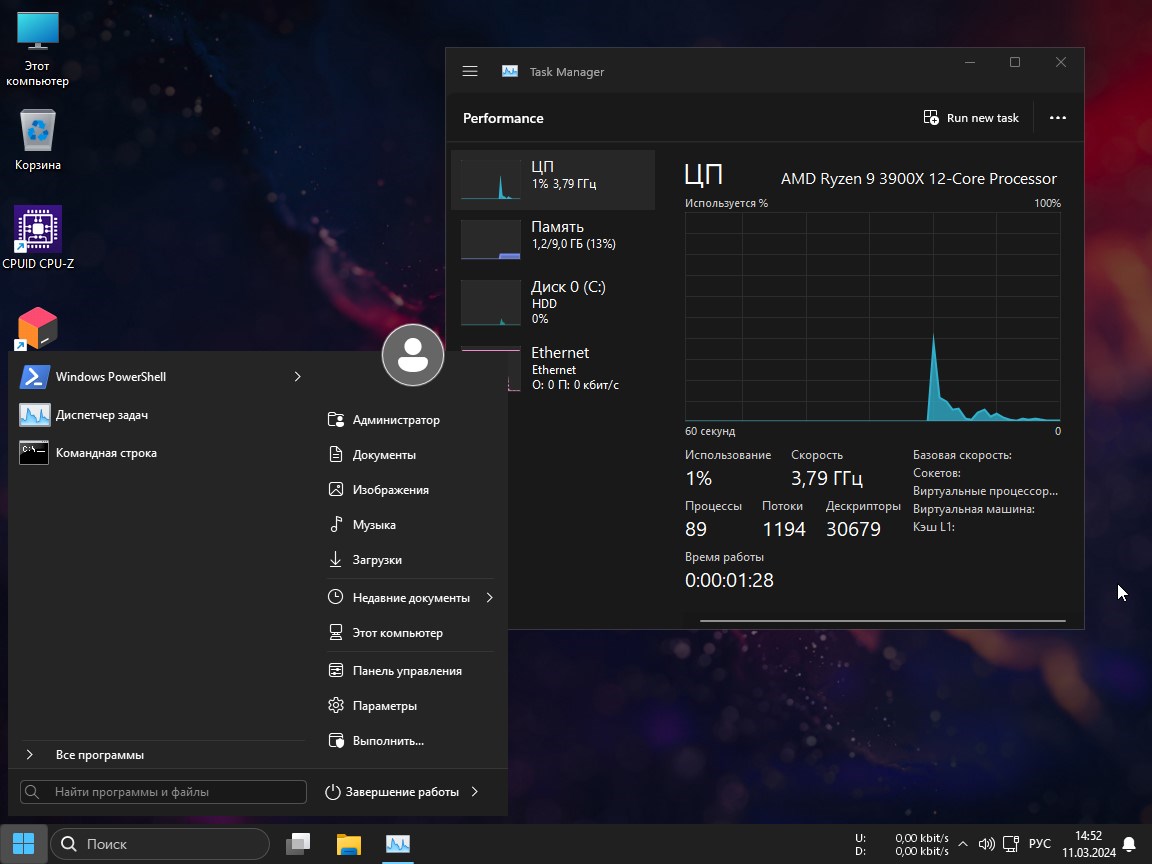The width and height of the screenshot is (1152, 864).
Task: Open Корзина recycle bin desktop icon
Action: point(37,140)
